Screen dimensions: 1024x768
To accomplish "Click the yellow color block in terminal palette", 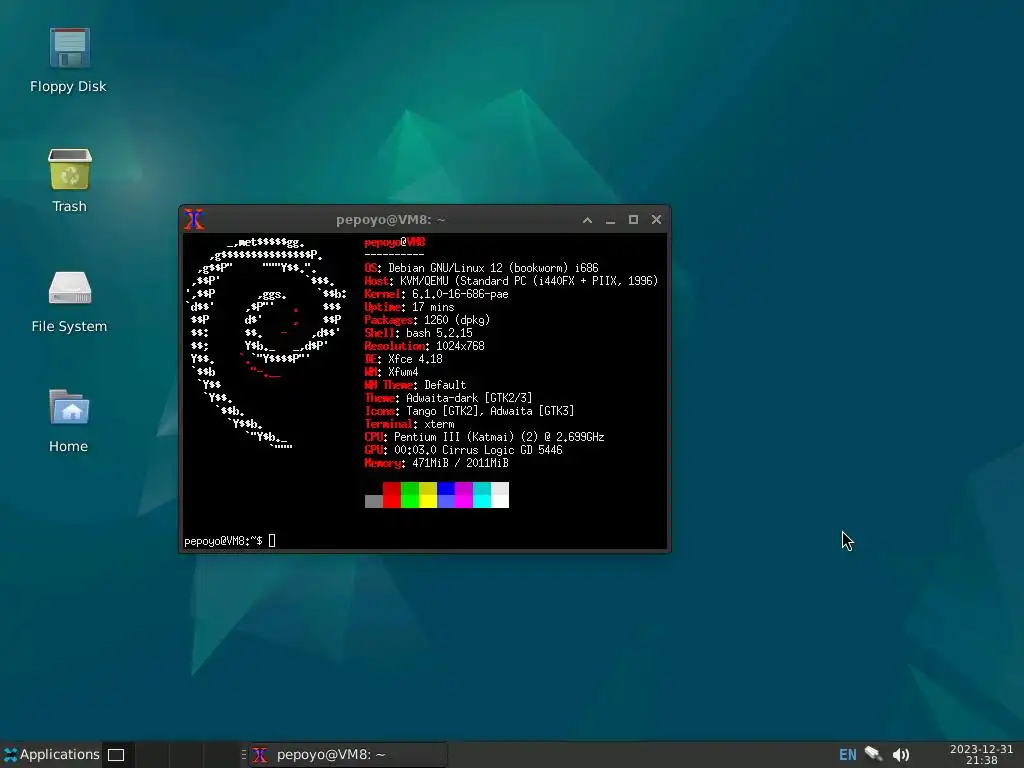I will tap(428, 495).
